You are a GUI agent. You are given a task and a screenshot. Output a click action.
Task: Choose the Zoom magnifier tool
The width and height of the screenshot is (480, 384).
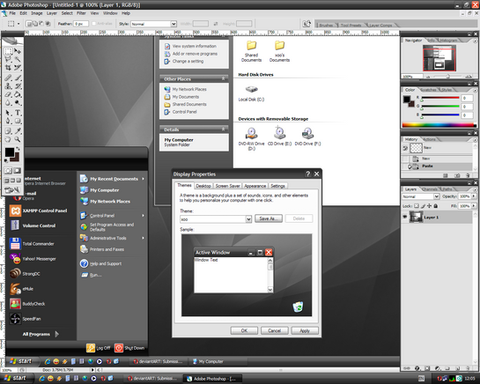tap(17, 139)
